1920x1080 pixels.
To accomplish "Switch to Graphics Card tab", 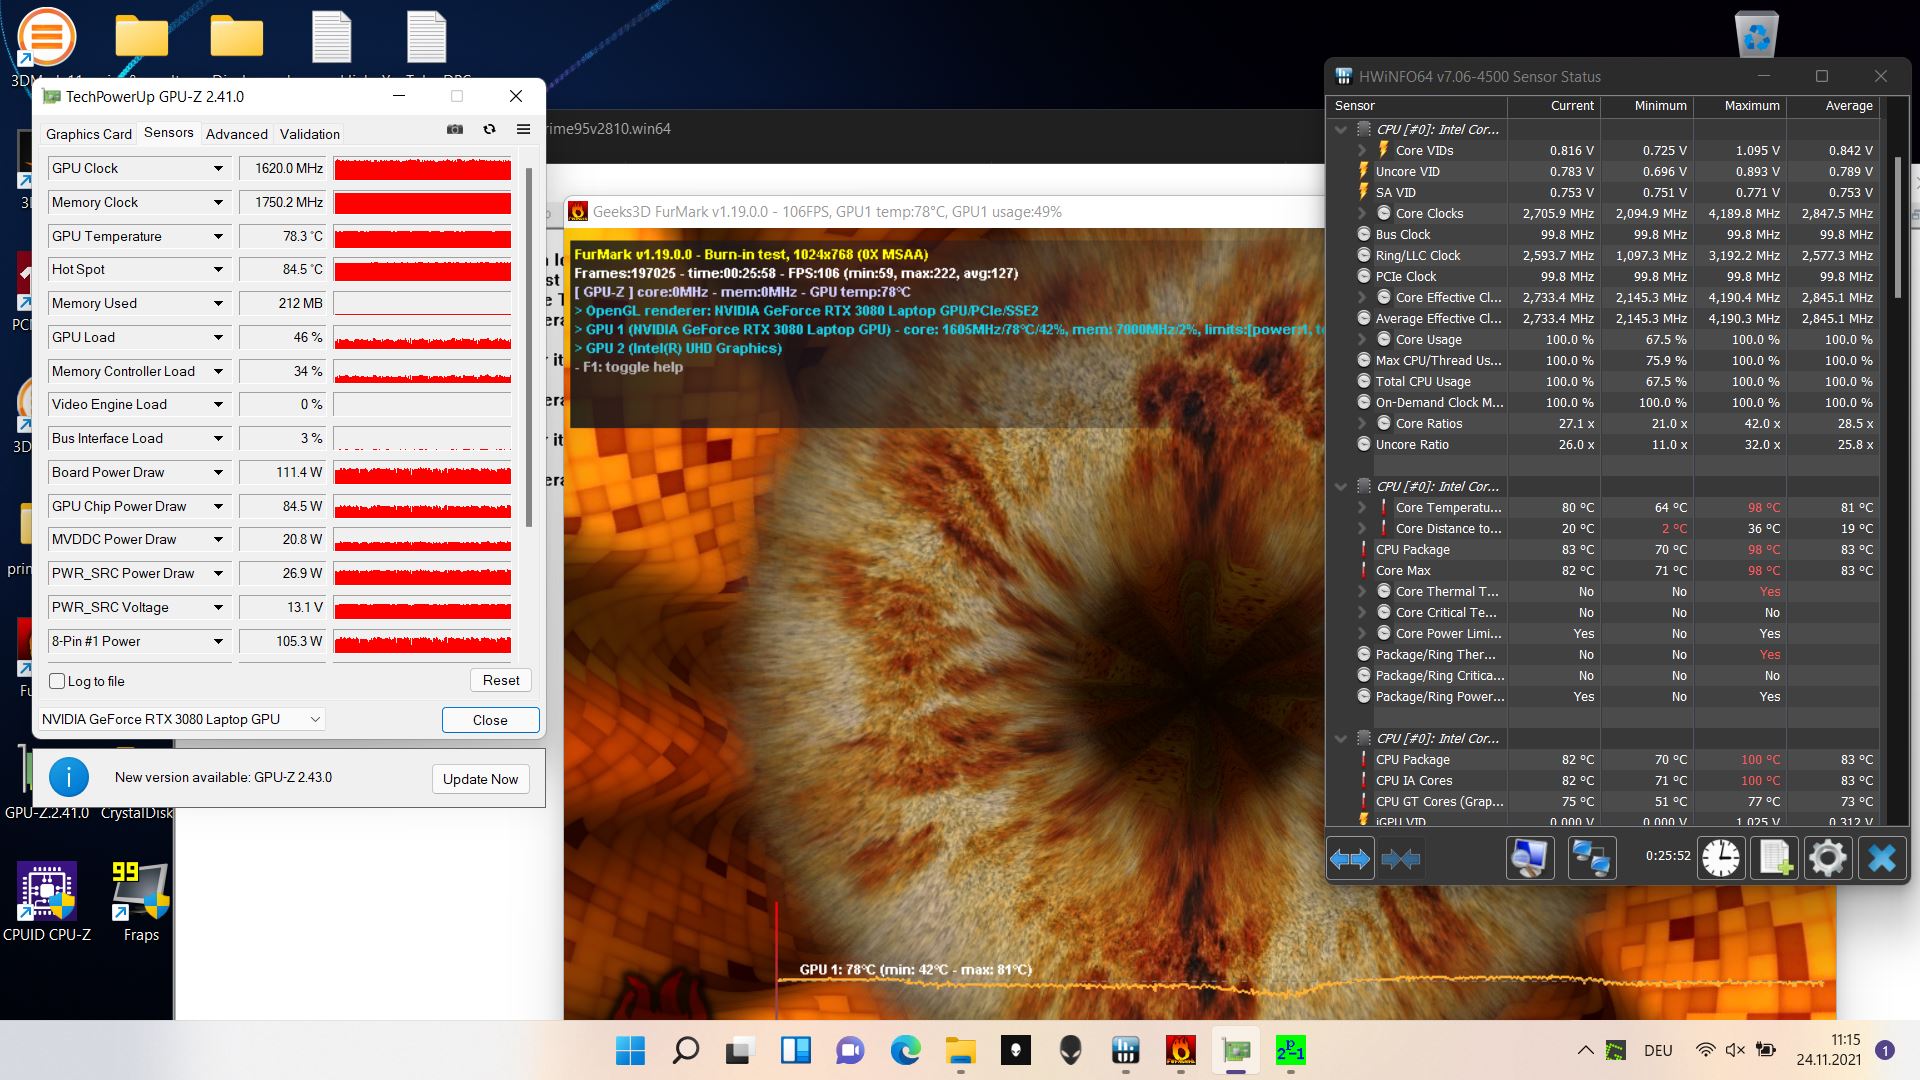I will click(89, 134).
